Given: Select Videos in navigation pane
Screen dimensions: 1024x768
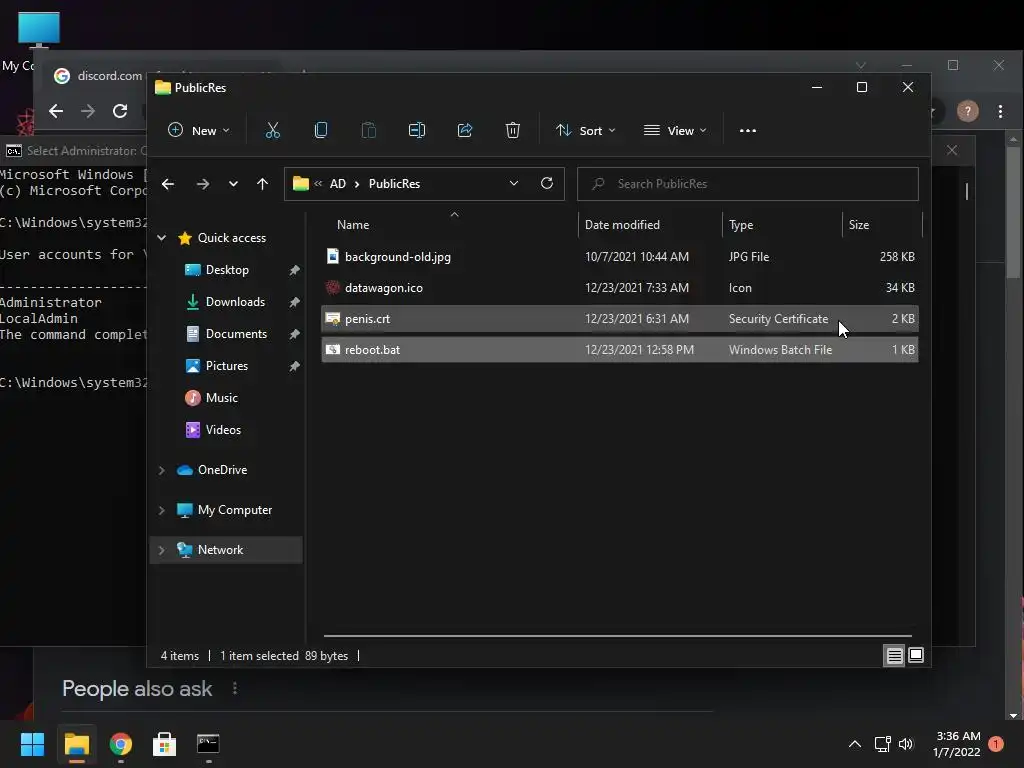Looking at the screenshot, I should tap(223, 430).
